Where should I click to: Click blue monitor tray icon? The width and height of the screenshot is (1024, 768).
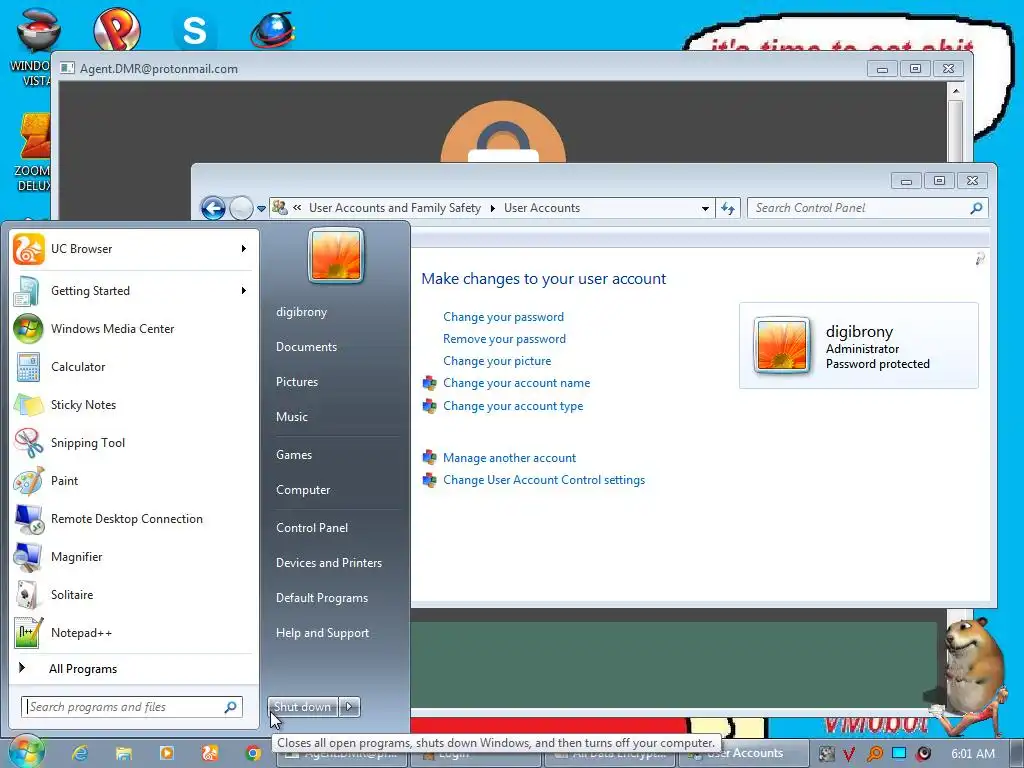pyautogui.click(x=899, y=753)
